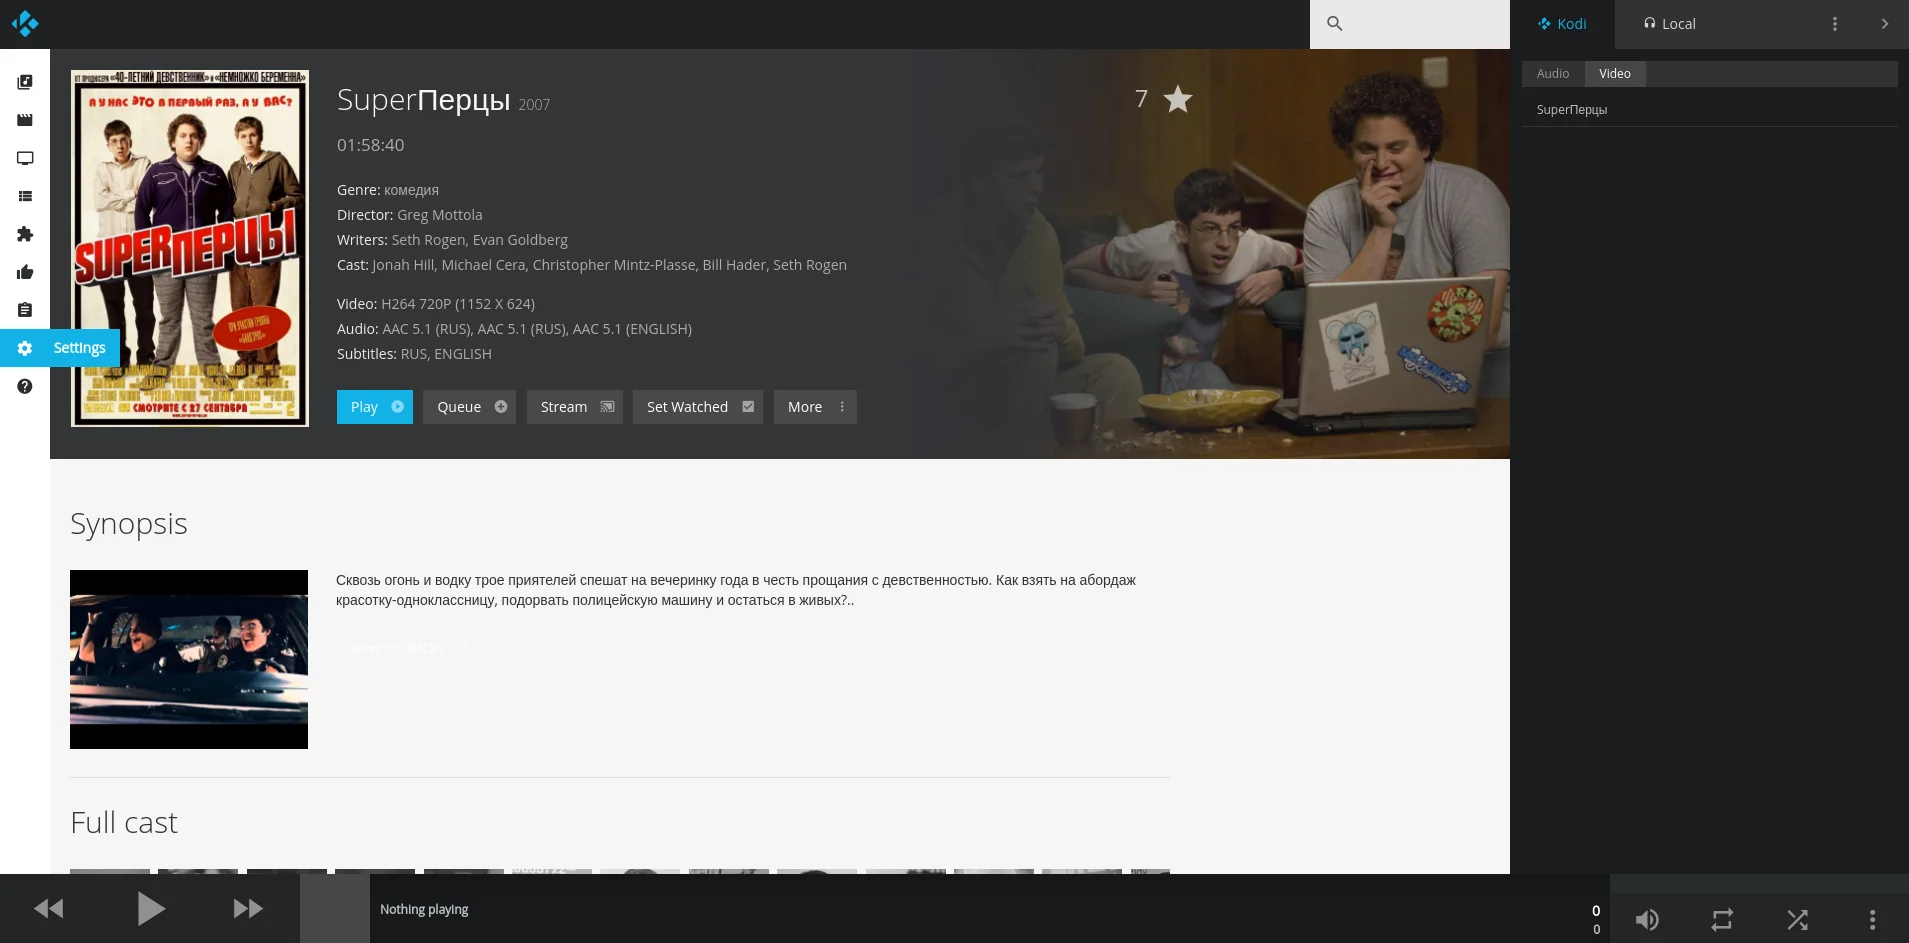The width and height of the screenshot is (1909, 943).
Task: Mute the volume speaker icon
Action: click(1647, 919)
